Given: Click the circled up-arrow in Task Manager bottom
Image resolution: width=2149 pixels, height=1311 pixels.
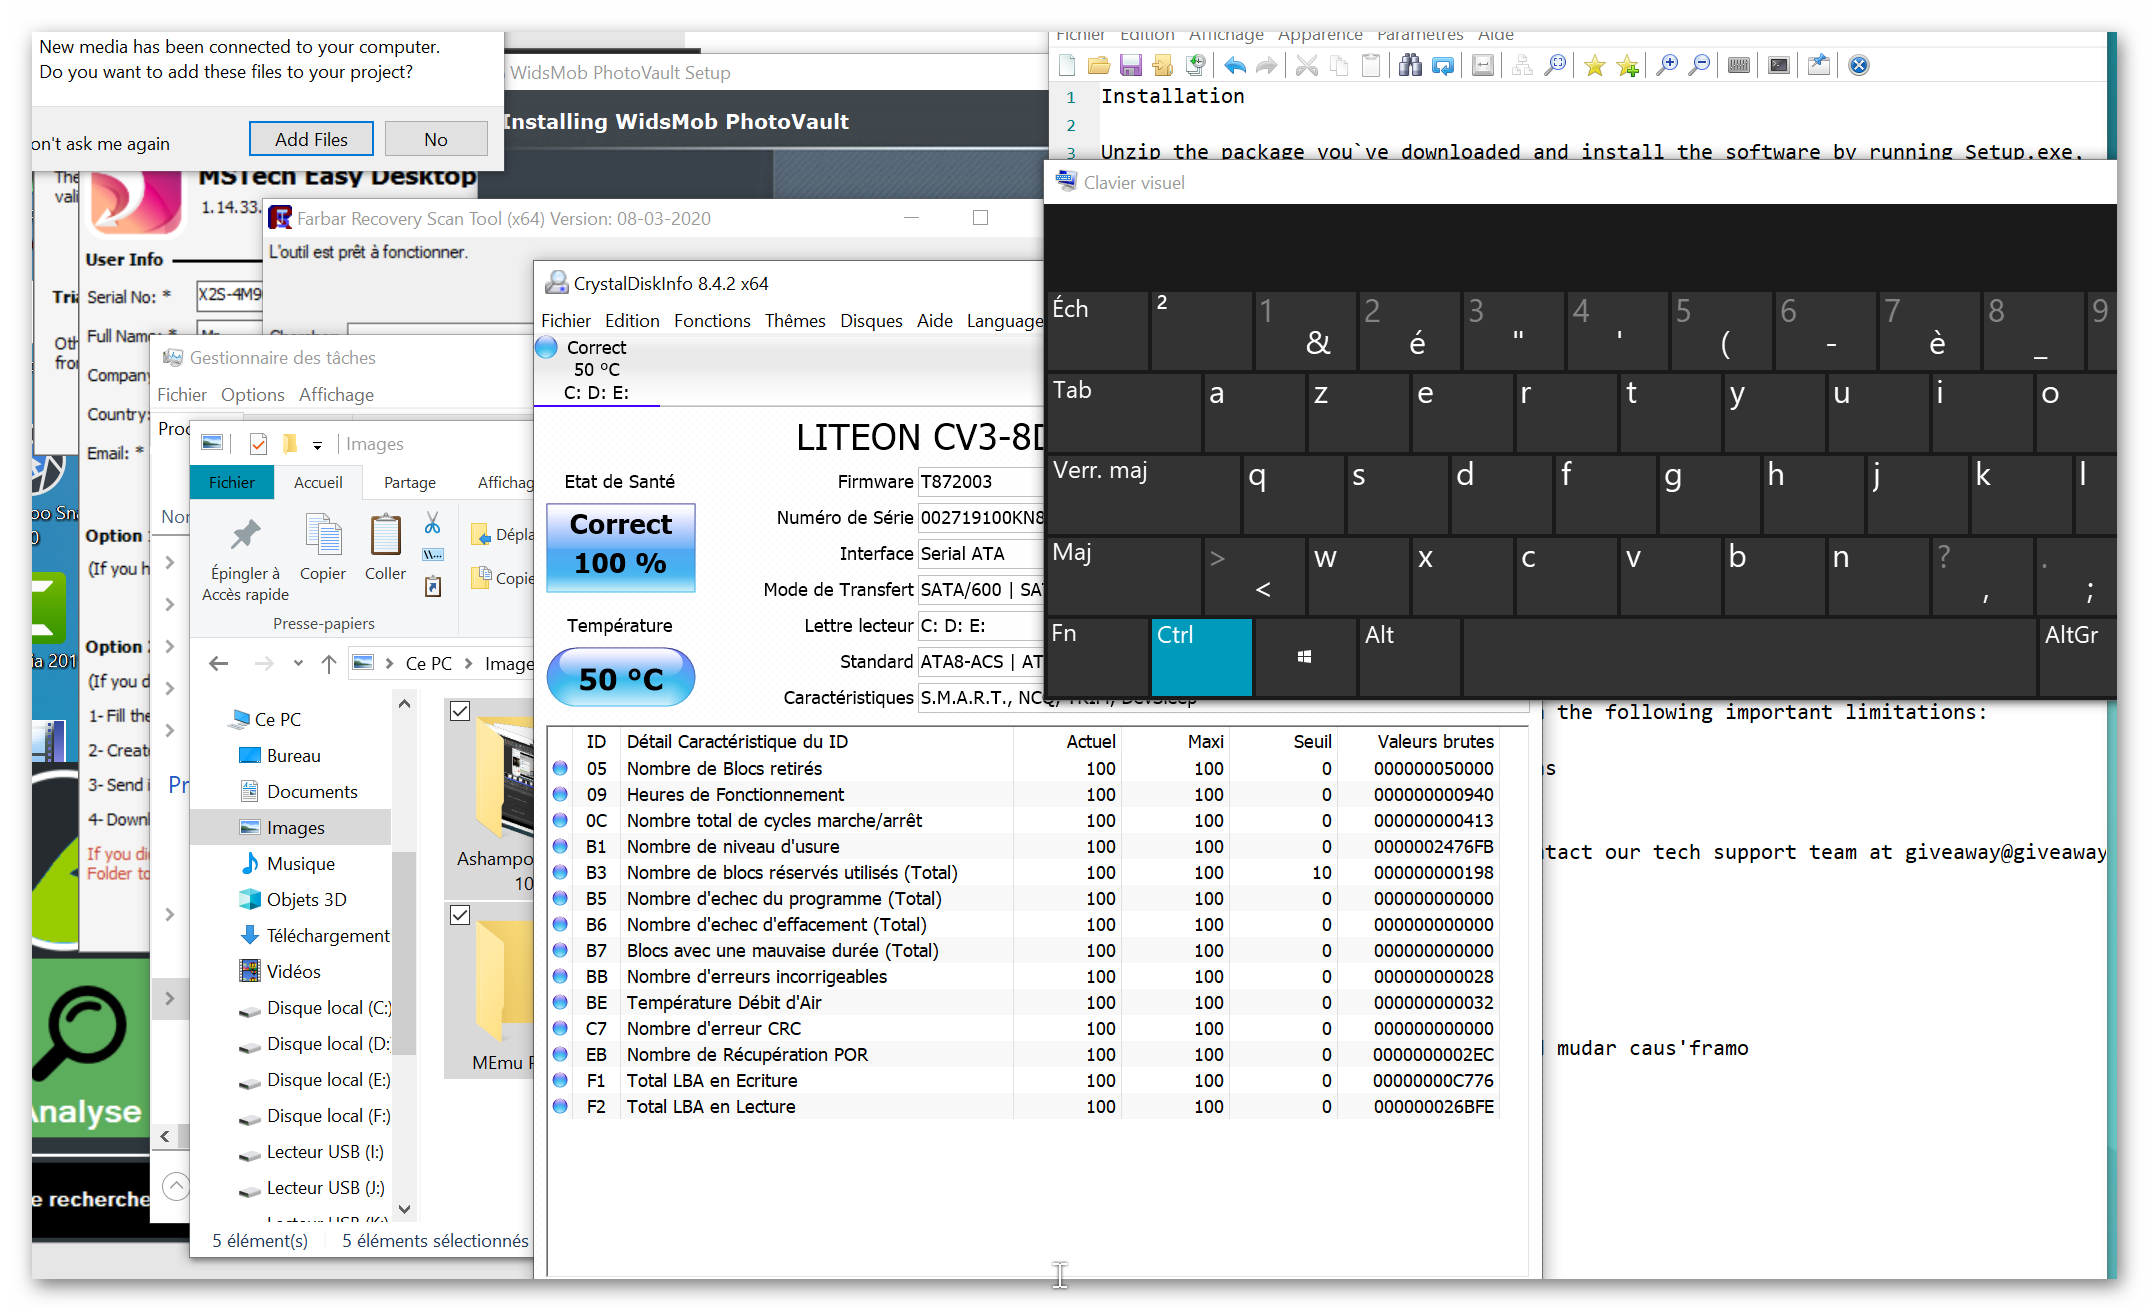Looking at the screenshot, I should tap(176, 1186).
